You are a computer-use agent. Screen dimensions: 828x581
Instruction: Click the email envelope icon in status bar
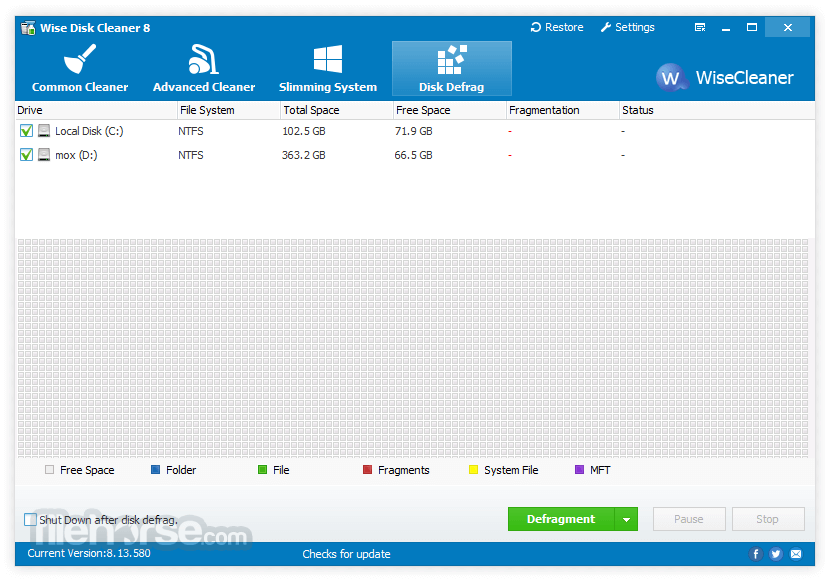point(796,554)
